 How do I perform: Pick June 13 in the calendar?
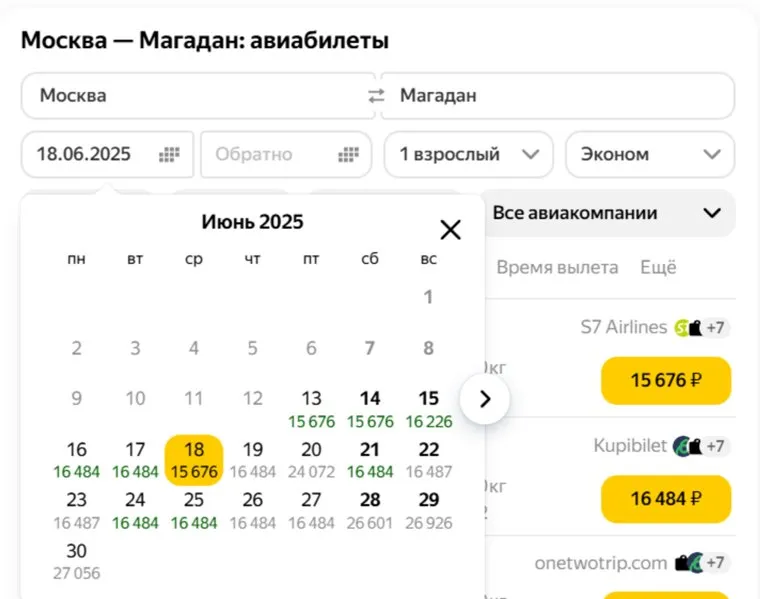click(x=311, y=408)
